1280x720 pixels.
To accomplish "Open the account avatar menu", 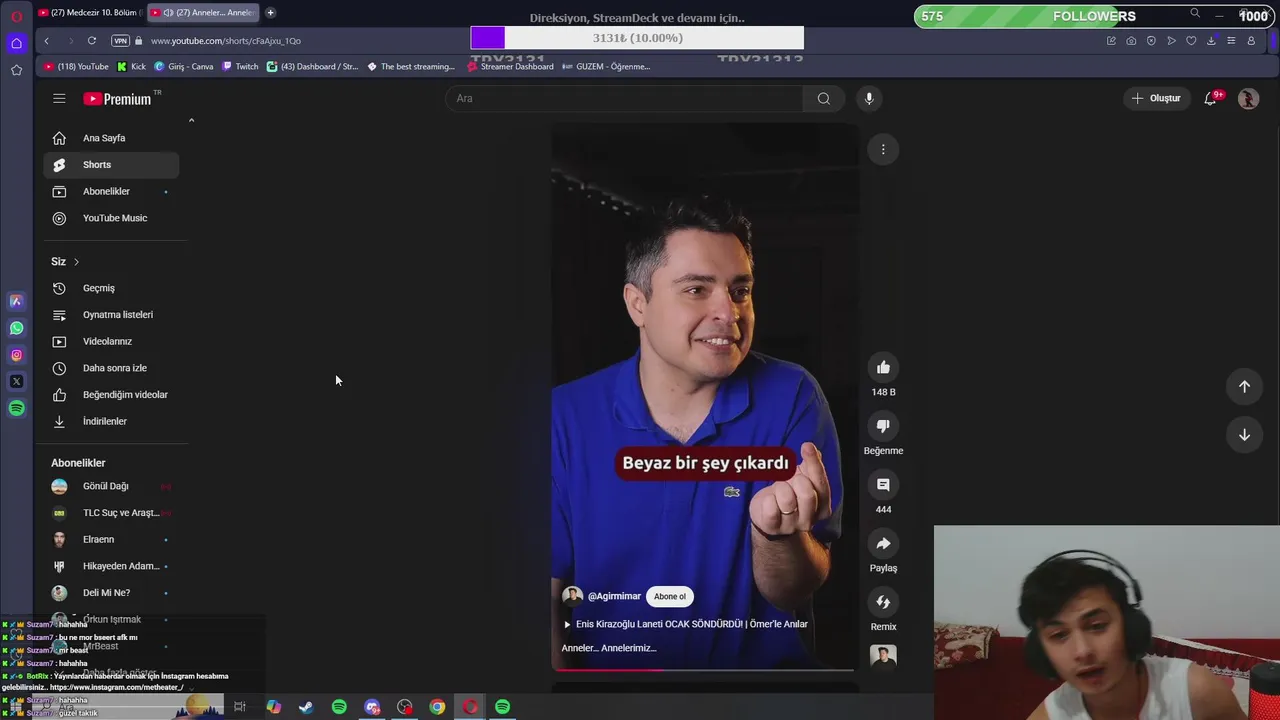I will 1248,98.
